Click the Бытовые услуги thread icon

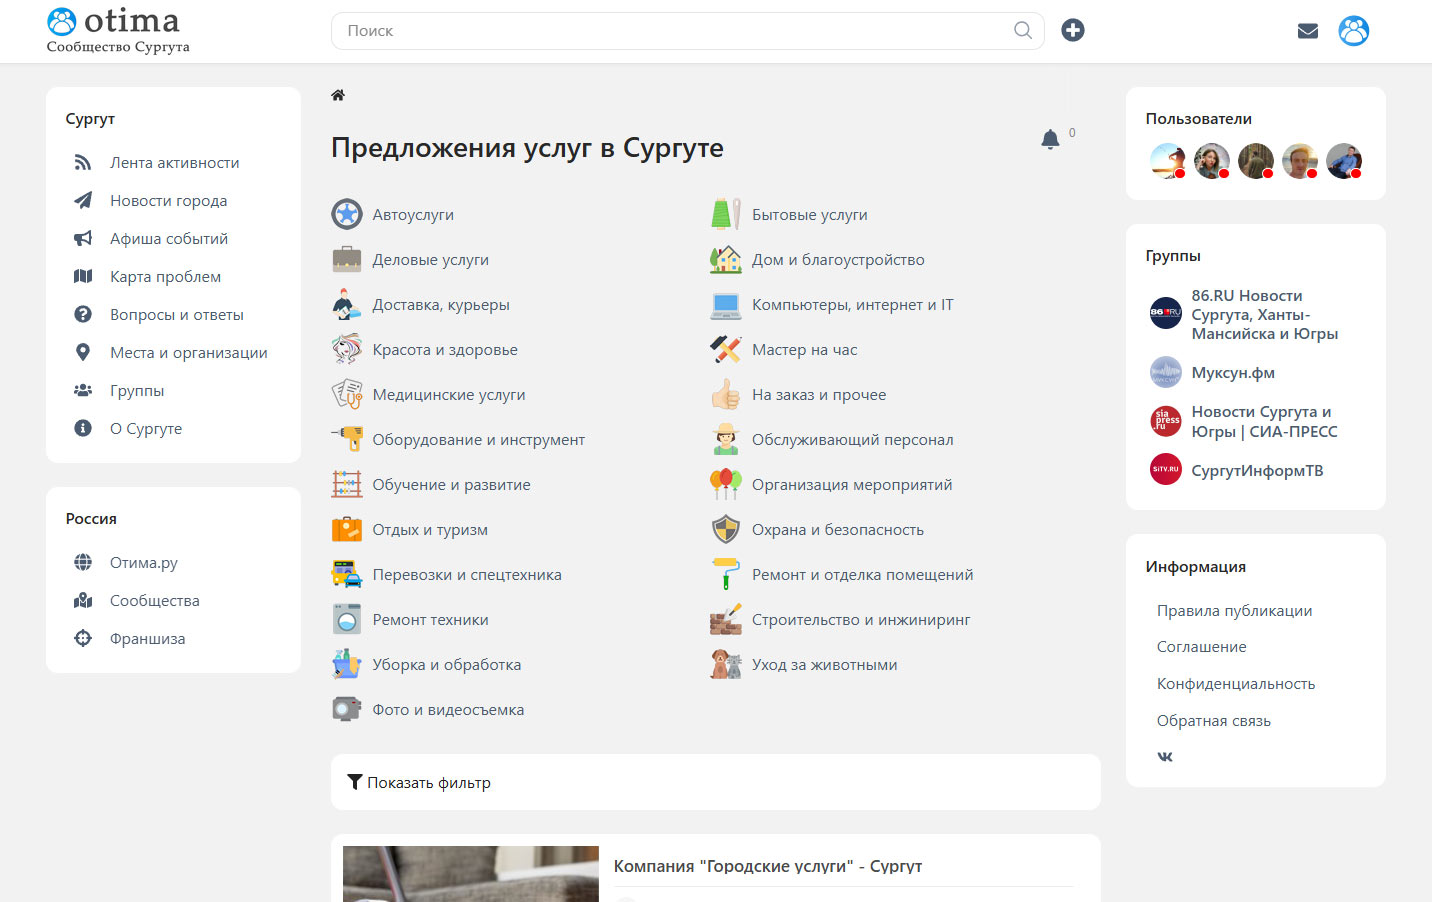pos(726,214)
